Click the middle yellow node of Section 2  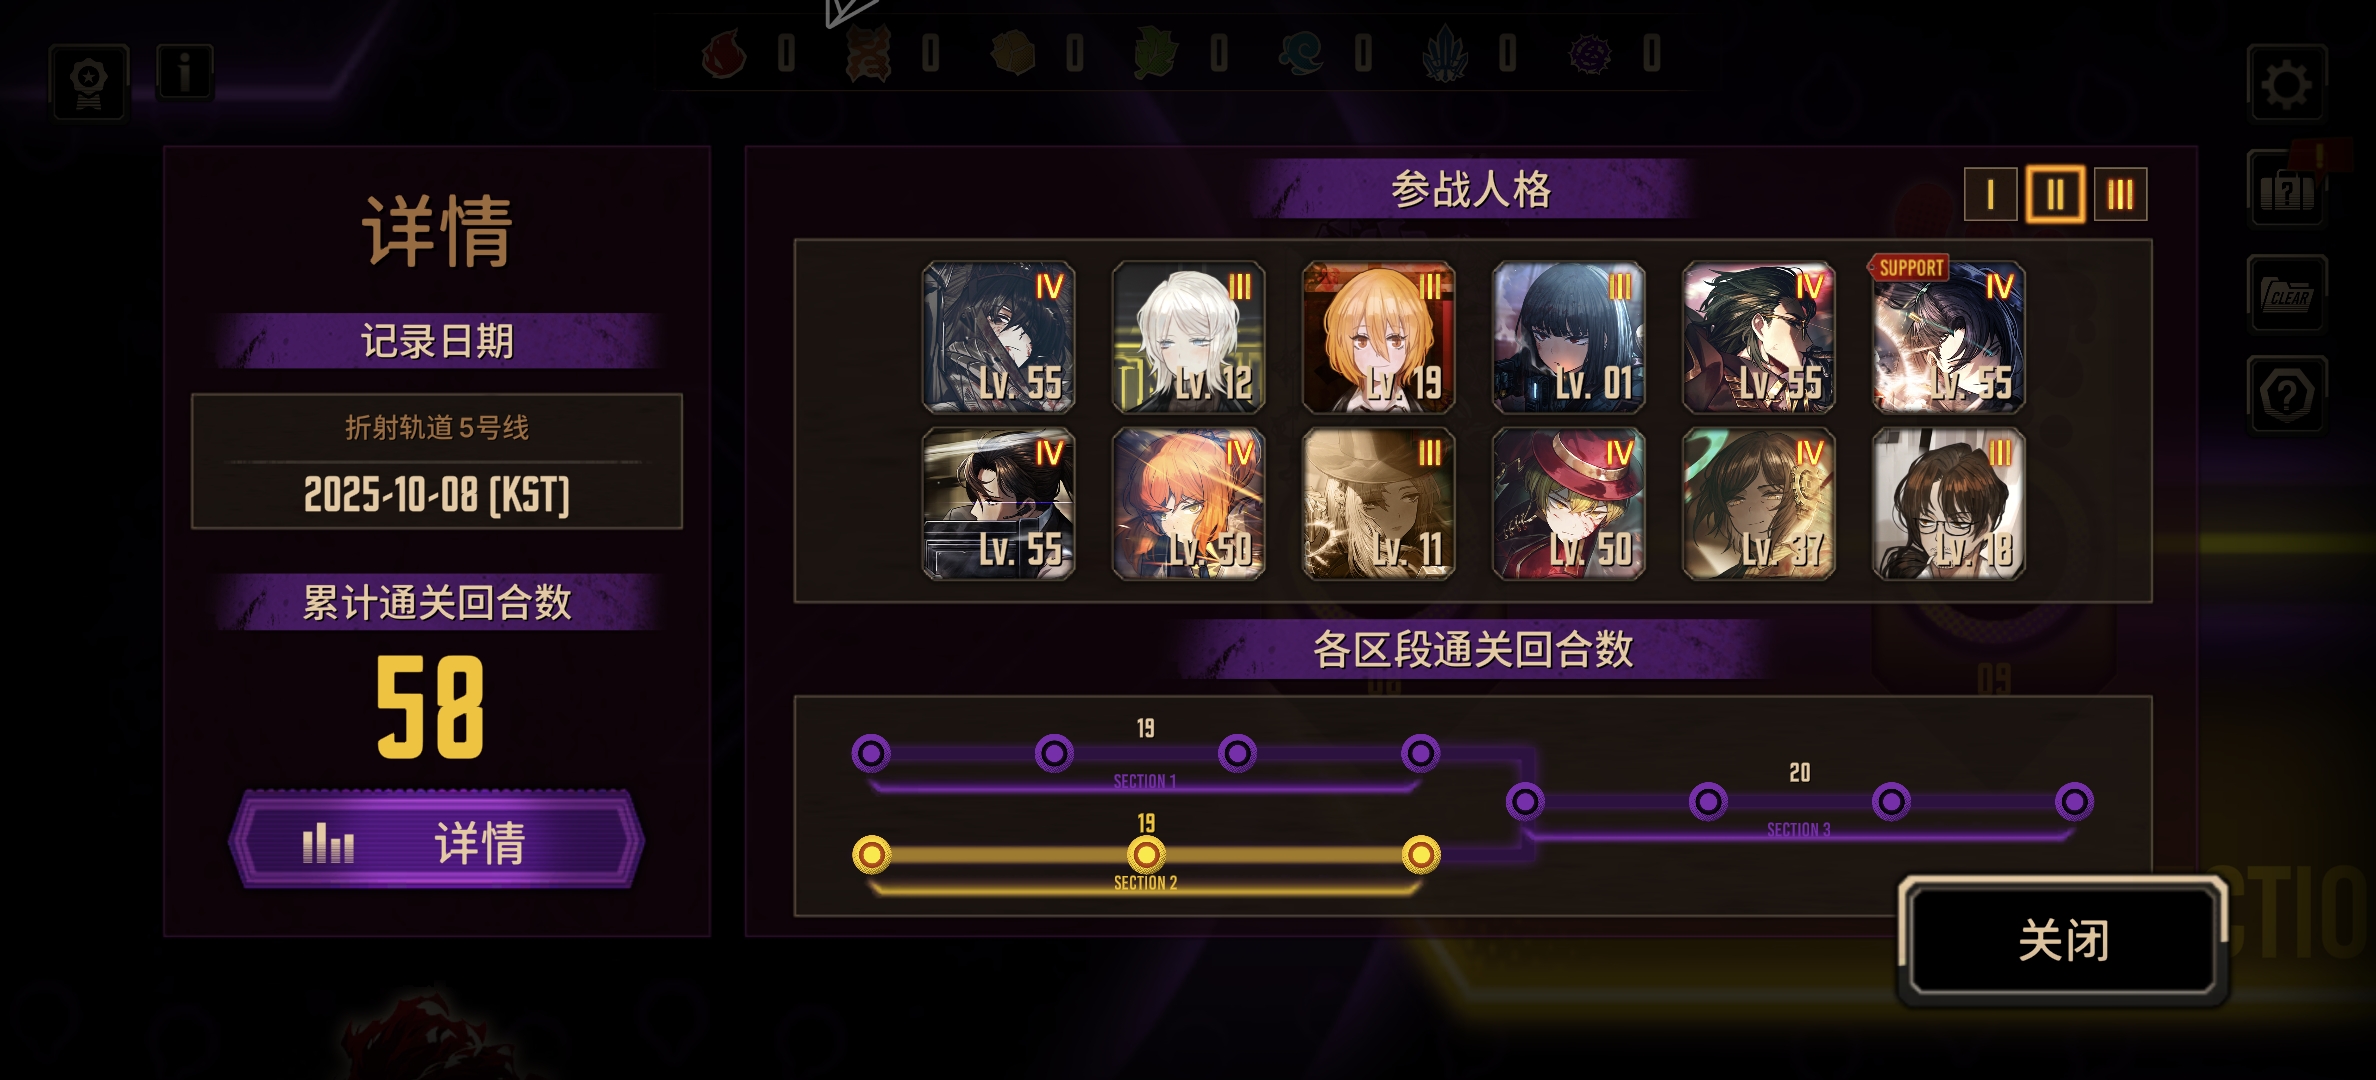[1146, 855]
